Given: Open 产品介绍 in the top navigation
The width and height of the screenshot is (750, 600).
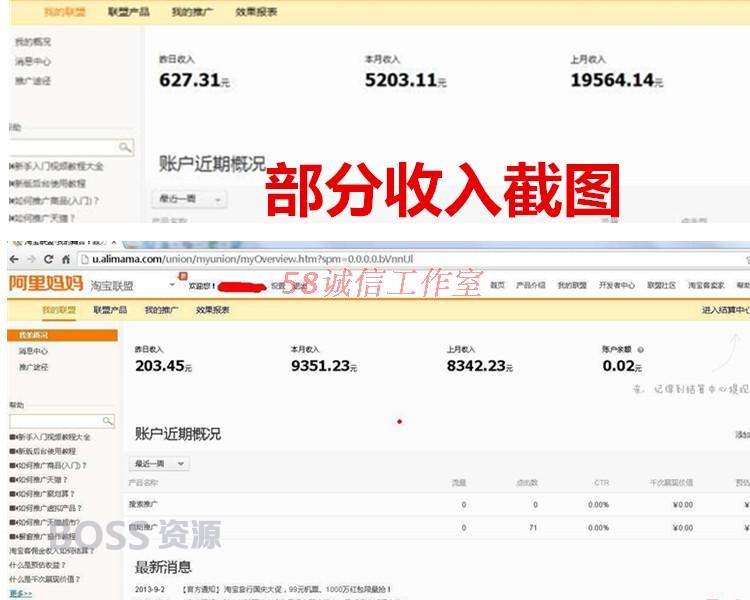Looking at the screenshot, I should [530, 285].
